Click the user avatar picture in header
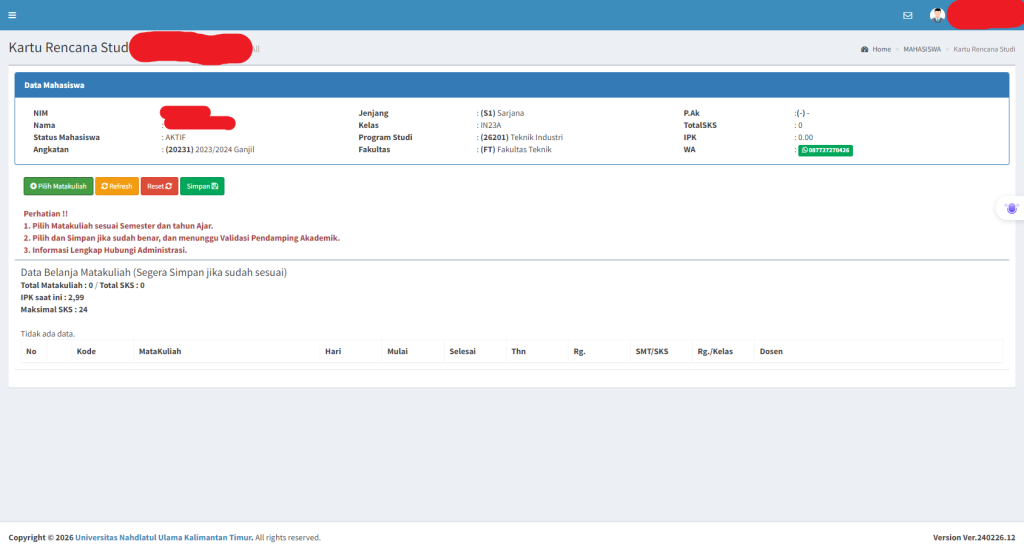The height and width of the screenshot is (550, 1024). [x=937, y=15]
